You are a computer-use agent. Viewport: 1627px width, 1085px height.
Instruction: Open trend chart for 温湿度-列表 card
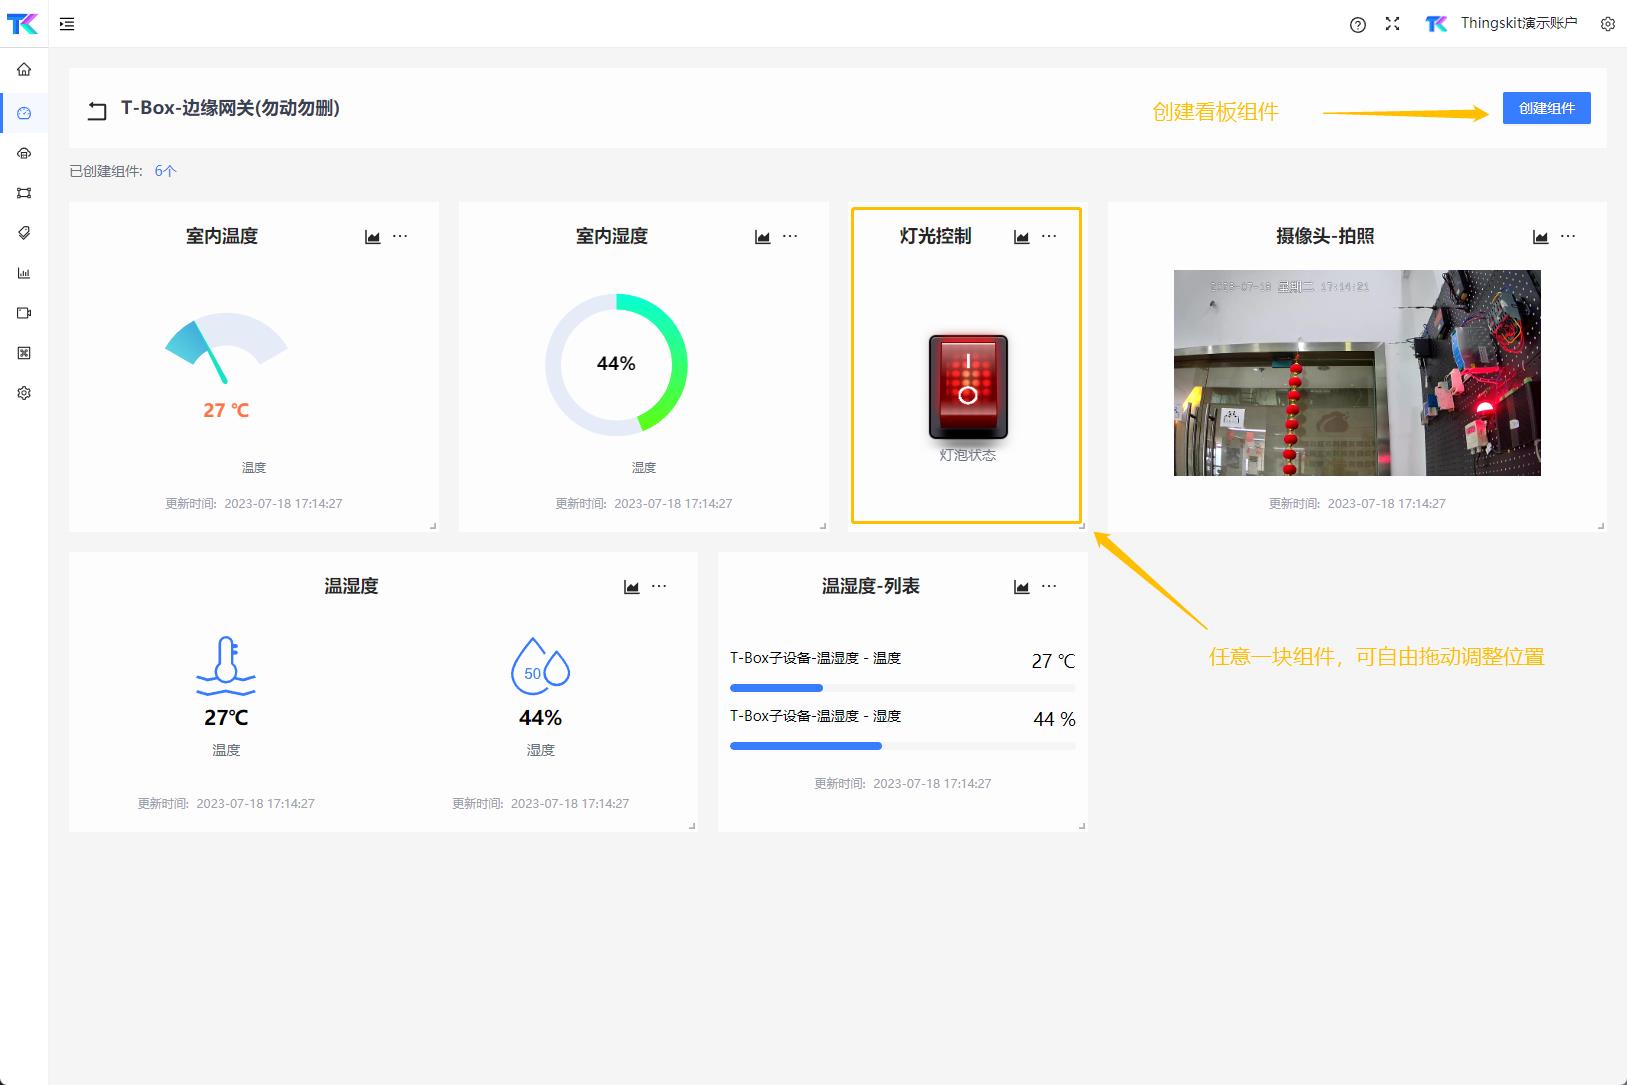click(1021, 587)
